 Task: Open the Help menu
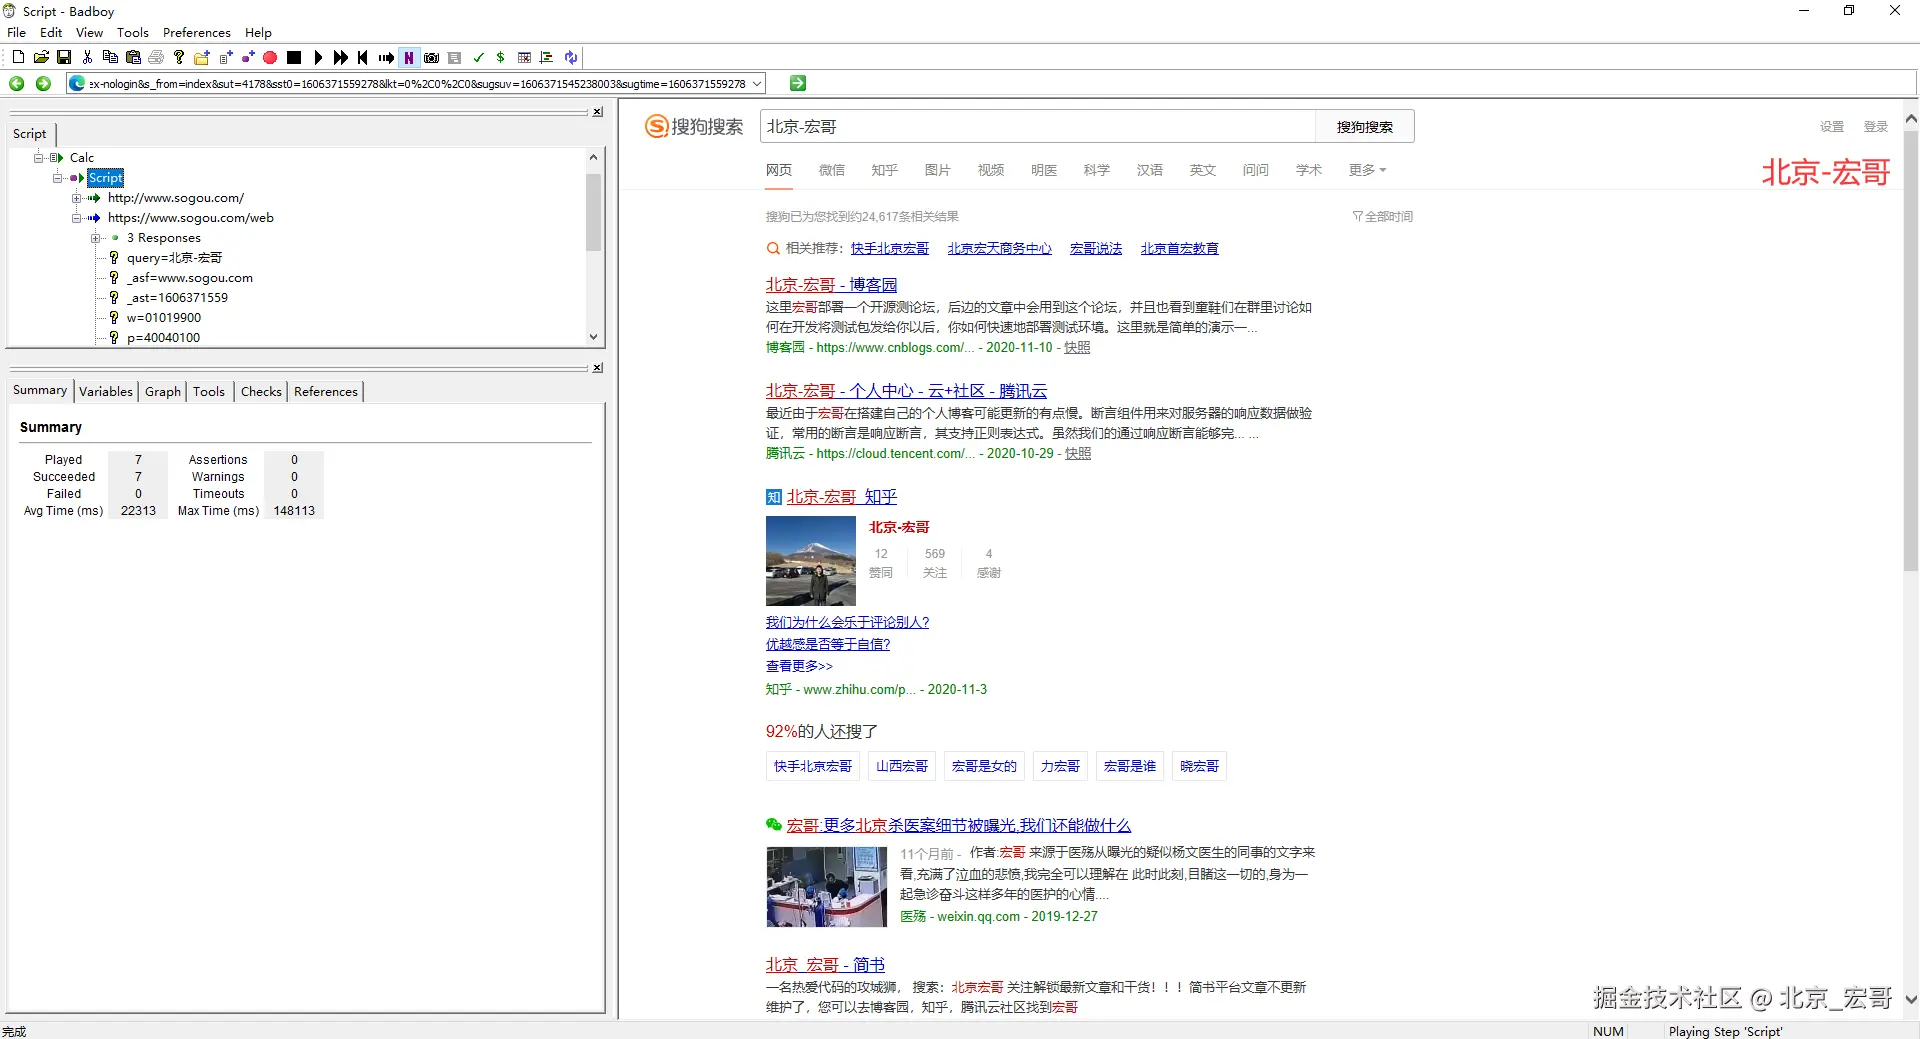pyautogui.click(x=258, y=33)
